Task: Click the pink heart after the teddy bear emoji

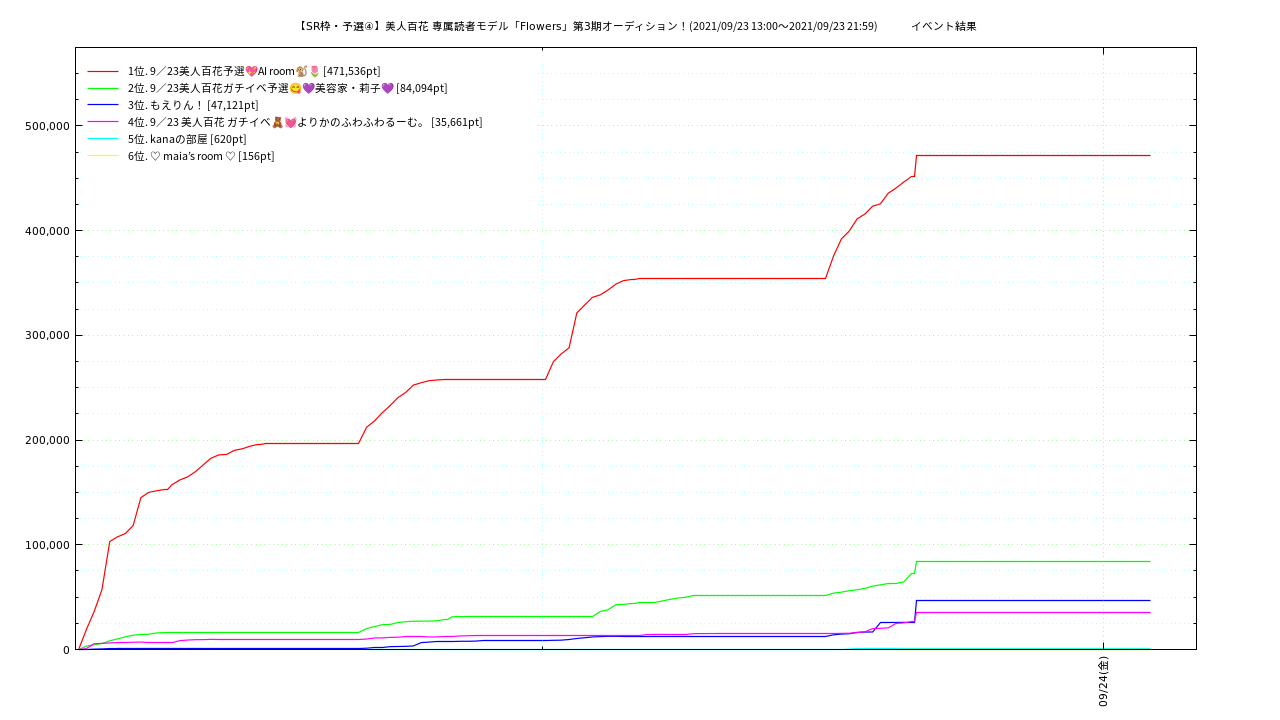Action: coord(291,122)
